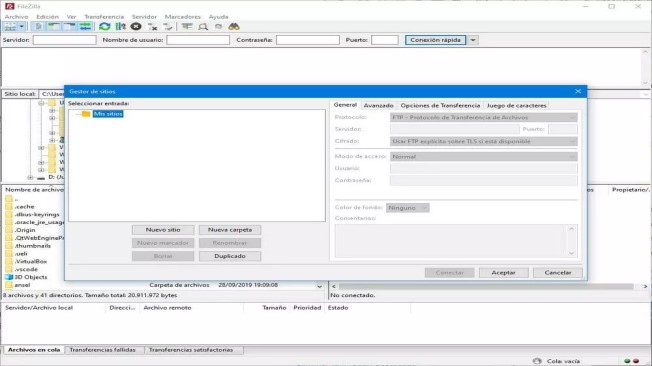Open the Protocolo dropdown

click(484, 118)
